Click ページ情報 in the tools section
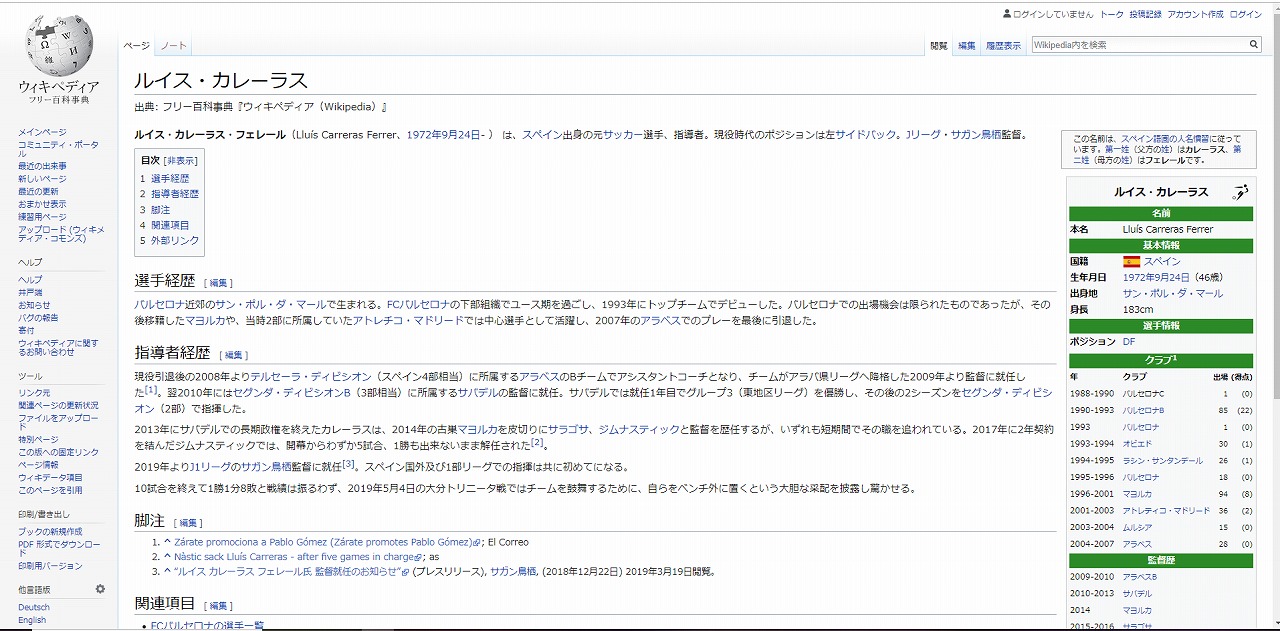The image size is (1280, 631). point(38,465)
